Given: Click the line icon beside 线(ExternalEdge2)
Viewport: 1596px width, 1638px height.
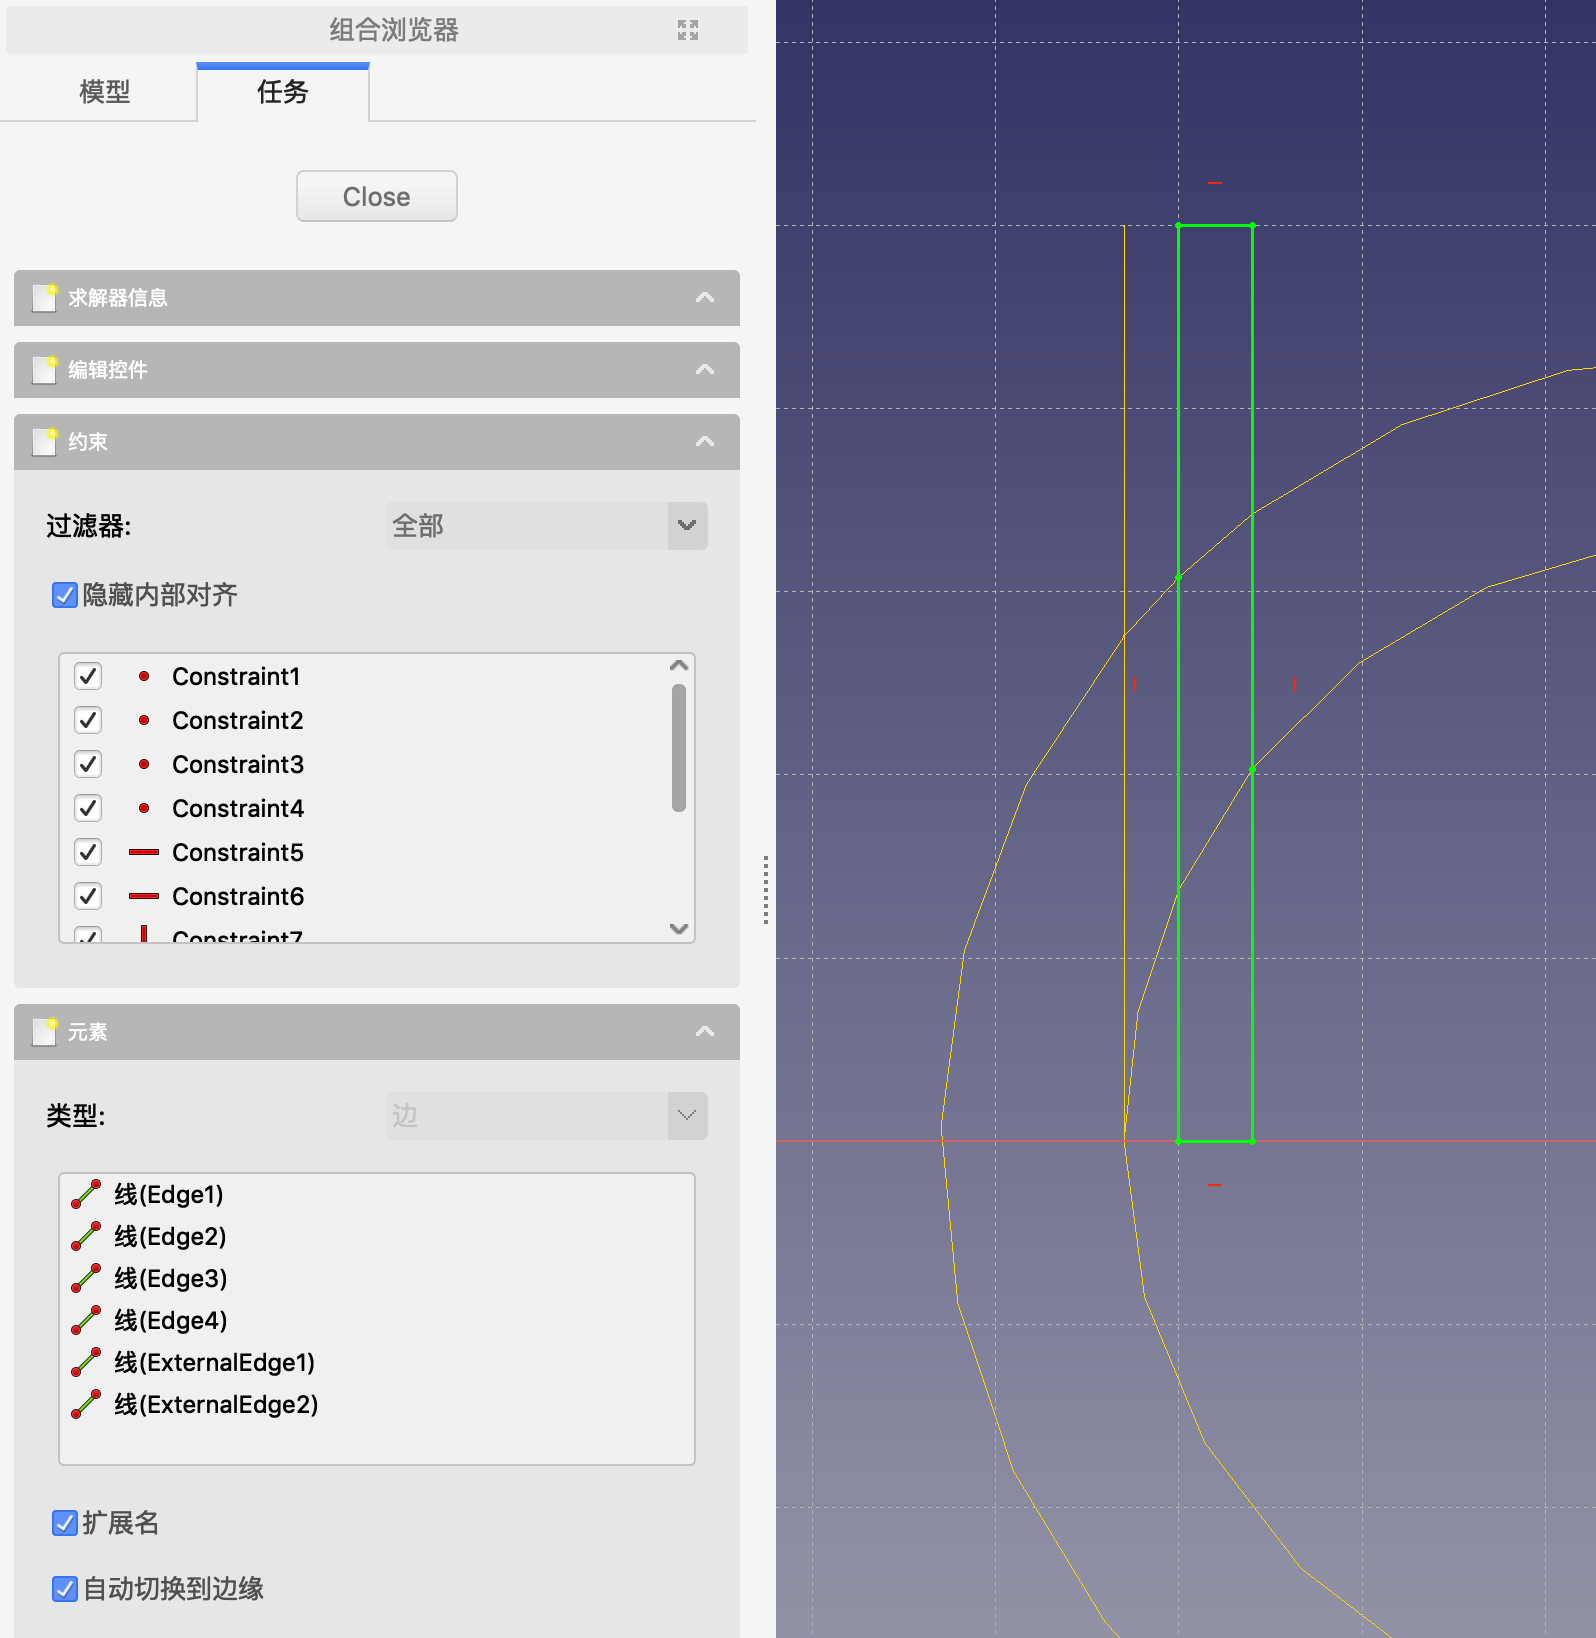Looking at the screenshot, I should pyautogui.click(x=87, y=1404).
